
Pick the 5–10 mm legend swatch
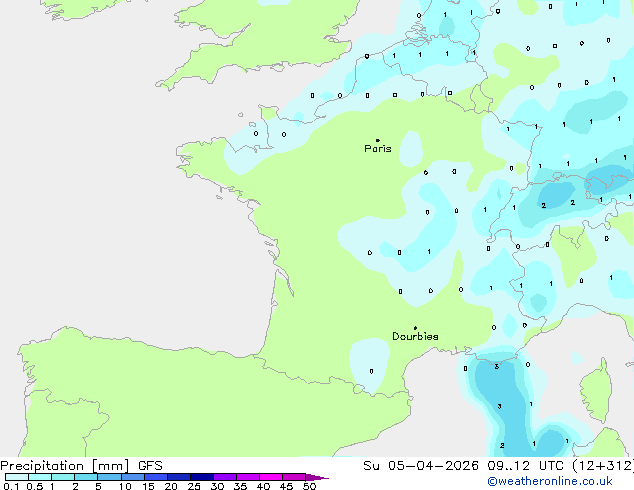pos(110,477)
